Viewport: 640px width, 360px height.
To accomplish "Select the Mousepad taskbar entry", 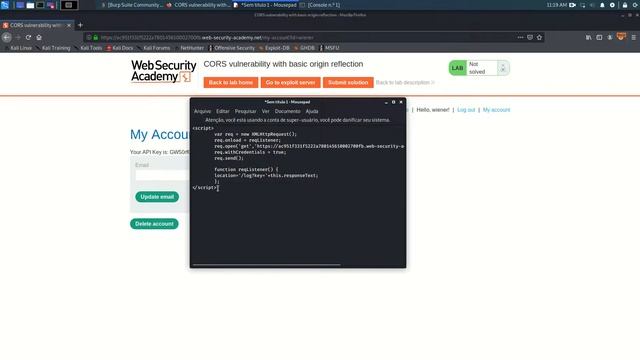I will 265,5.
